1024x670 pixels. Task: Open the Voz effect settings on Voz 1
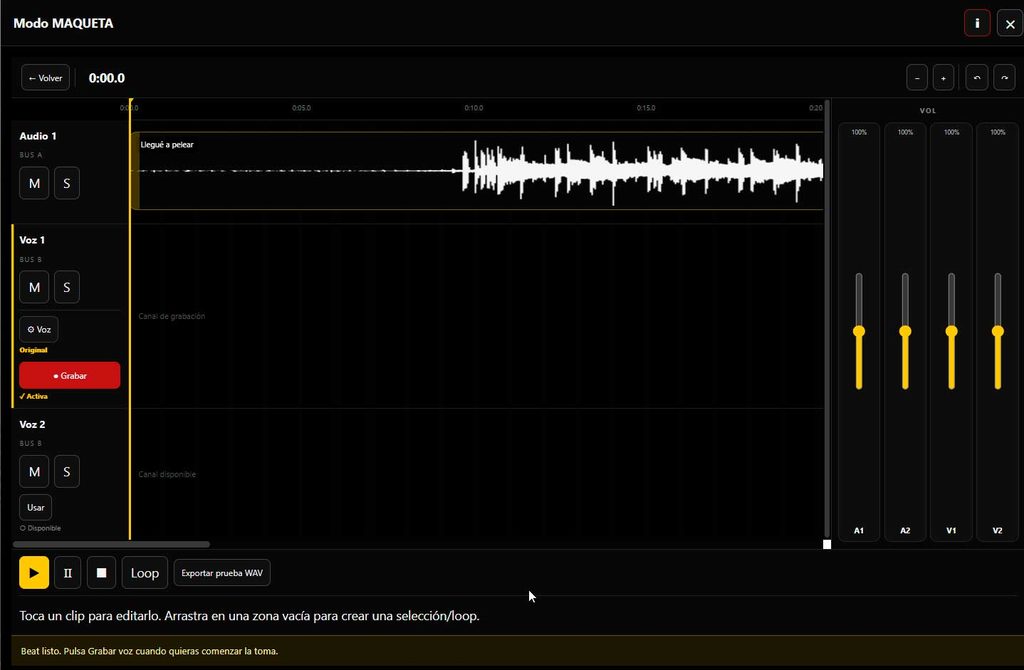pyautogui.click(x=39, y=329)
